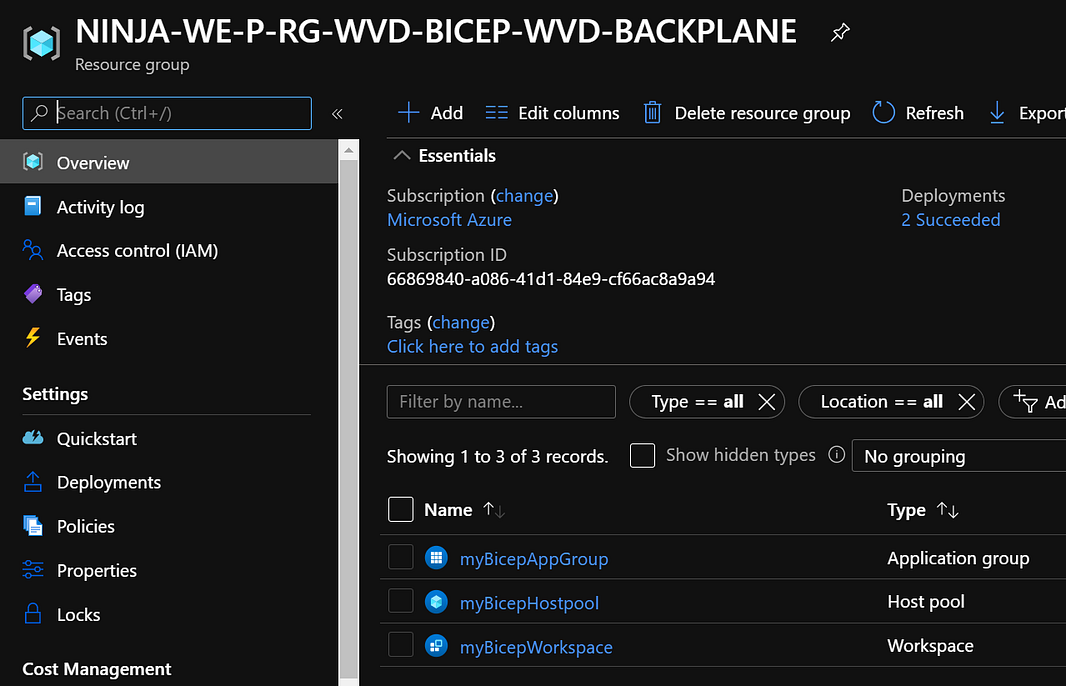Viewport: 1066px width, 686px height.
Task: Click the Access control people icon
Action: (x=33, y=250)
